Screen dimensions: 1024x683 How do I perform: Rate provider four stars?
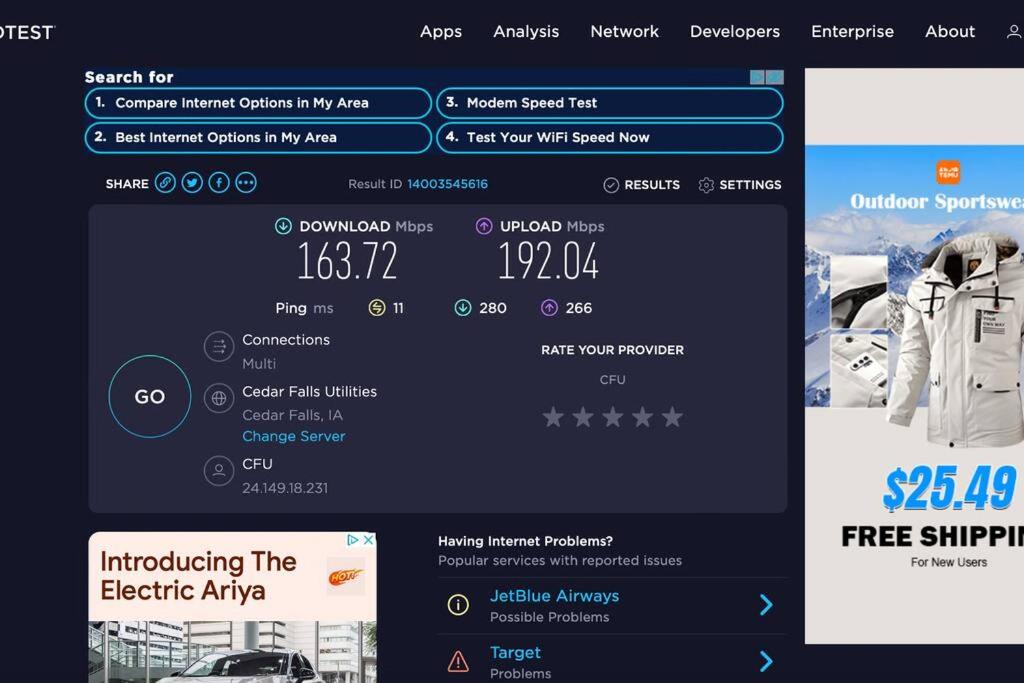pyautogui.click(x=643, y=417)
